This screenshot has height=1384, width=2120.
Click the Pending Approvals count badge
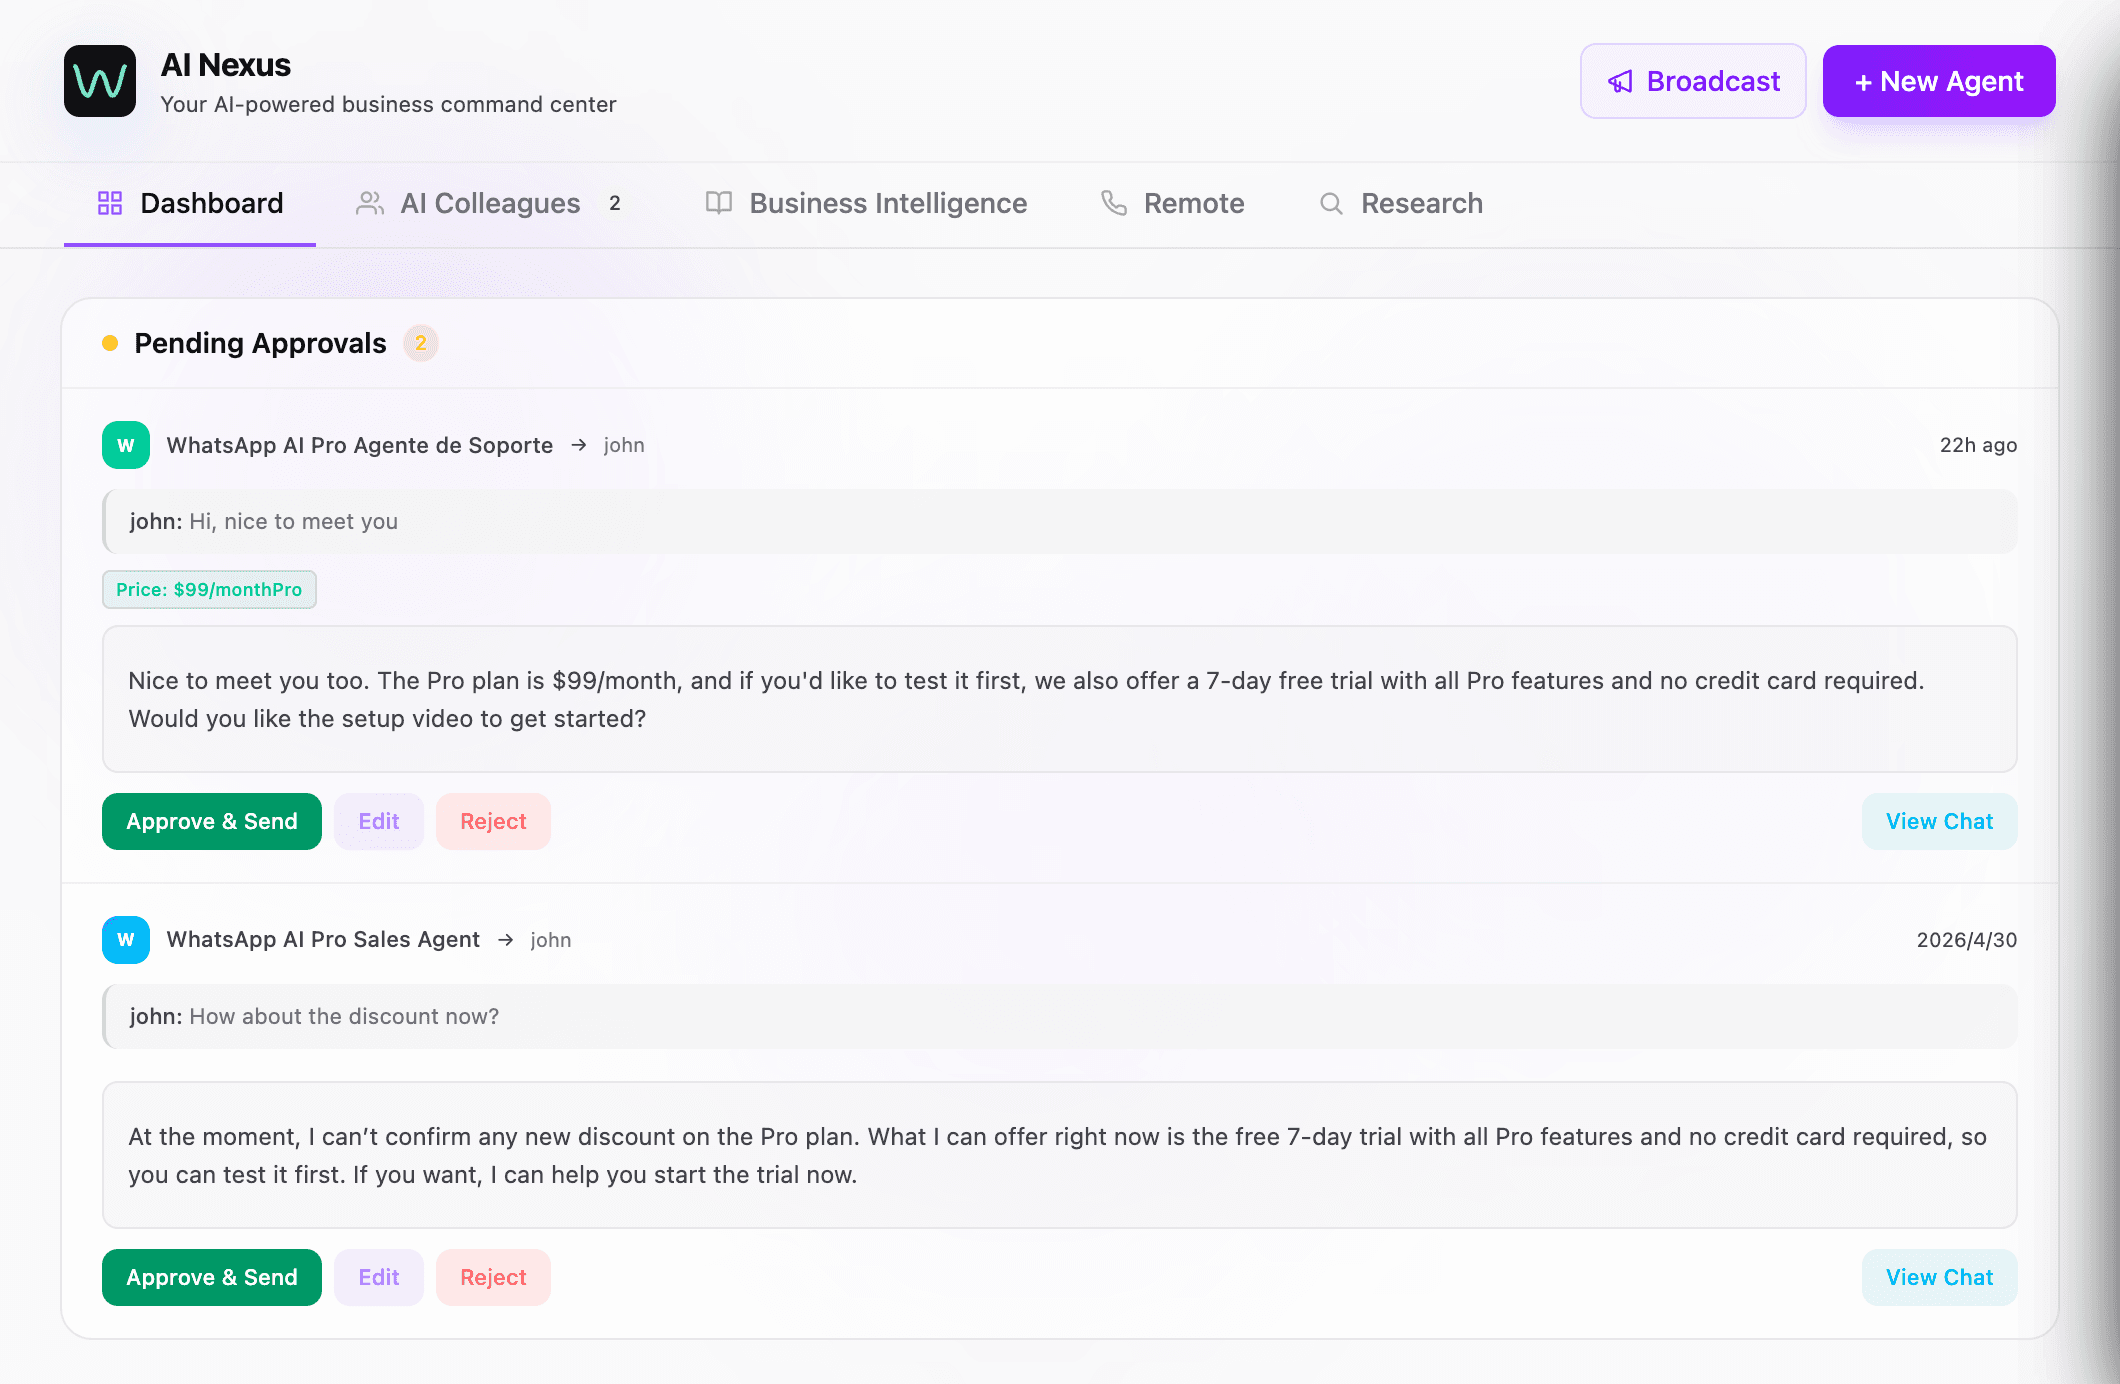click(x=421, y=343)
